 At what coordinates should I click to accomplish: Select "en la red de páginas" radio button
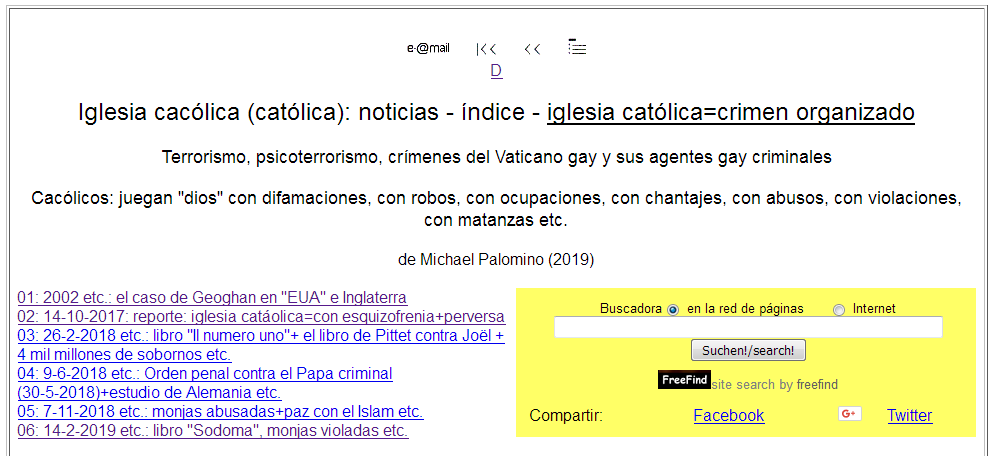tap(673, 310)
